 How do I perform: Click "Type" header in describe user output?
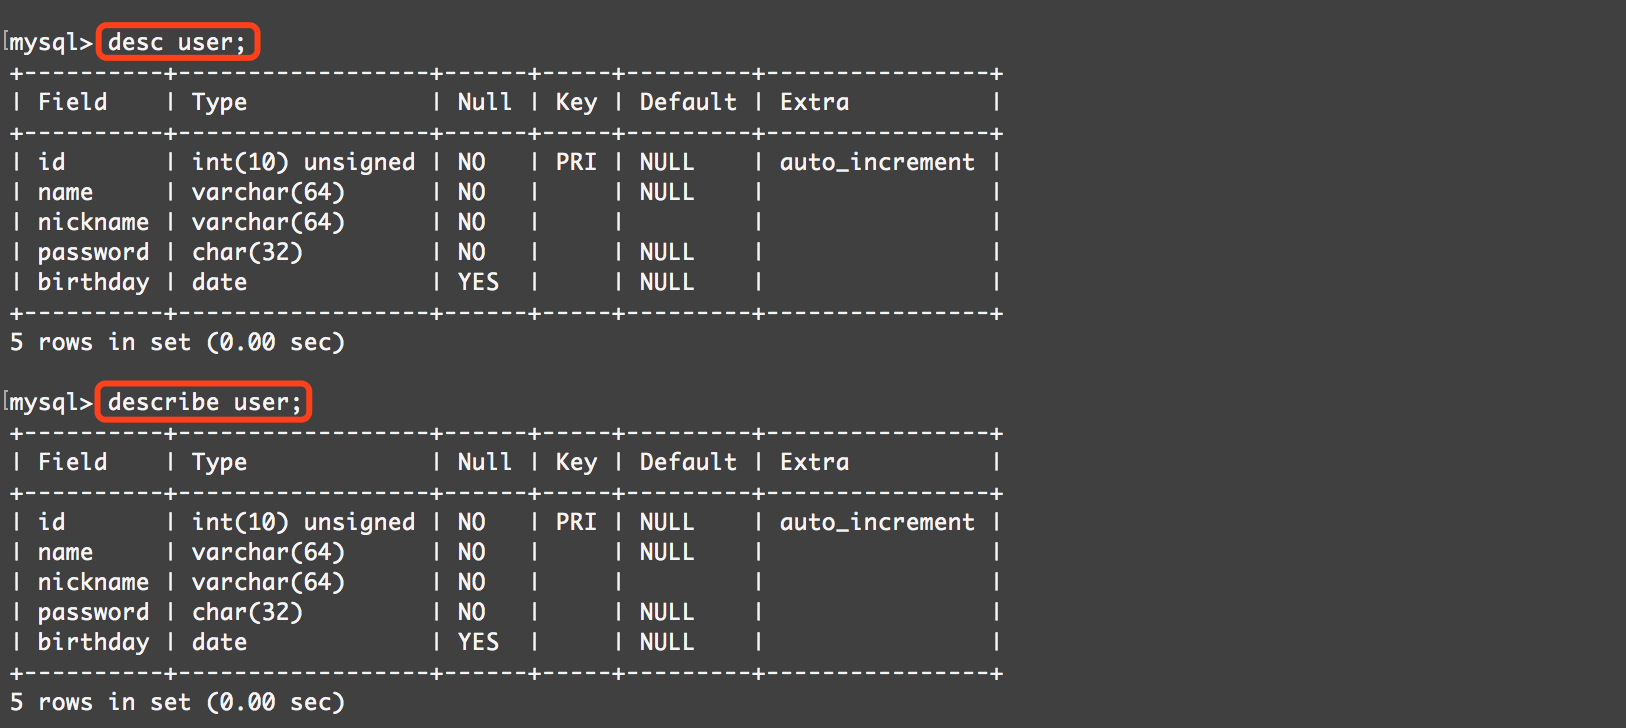(219, 462)
